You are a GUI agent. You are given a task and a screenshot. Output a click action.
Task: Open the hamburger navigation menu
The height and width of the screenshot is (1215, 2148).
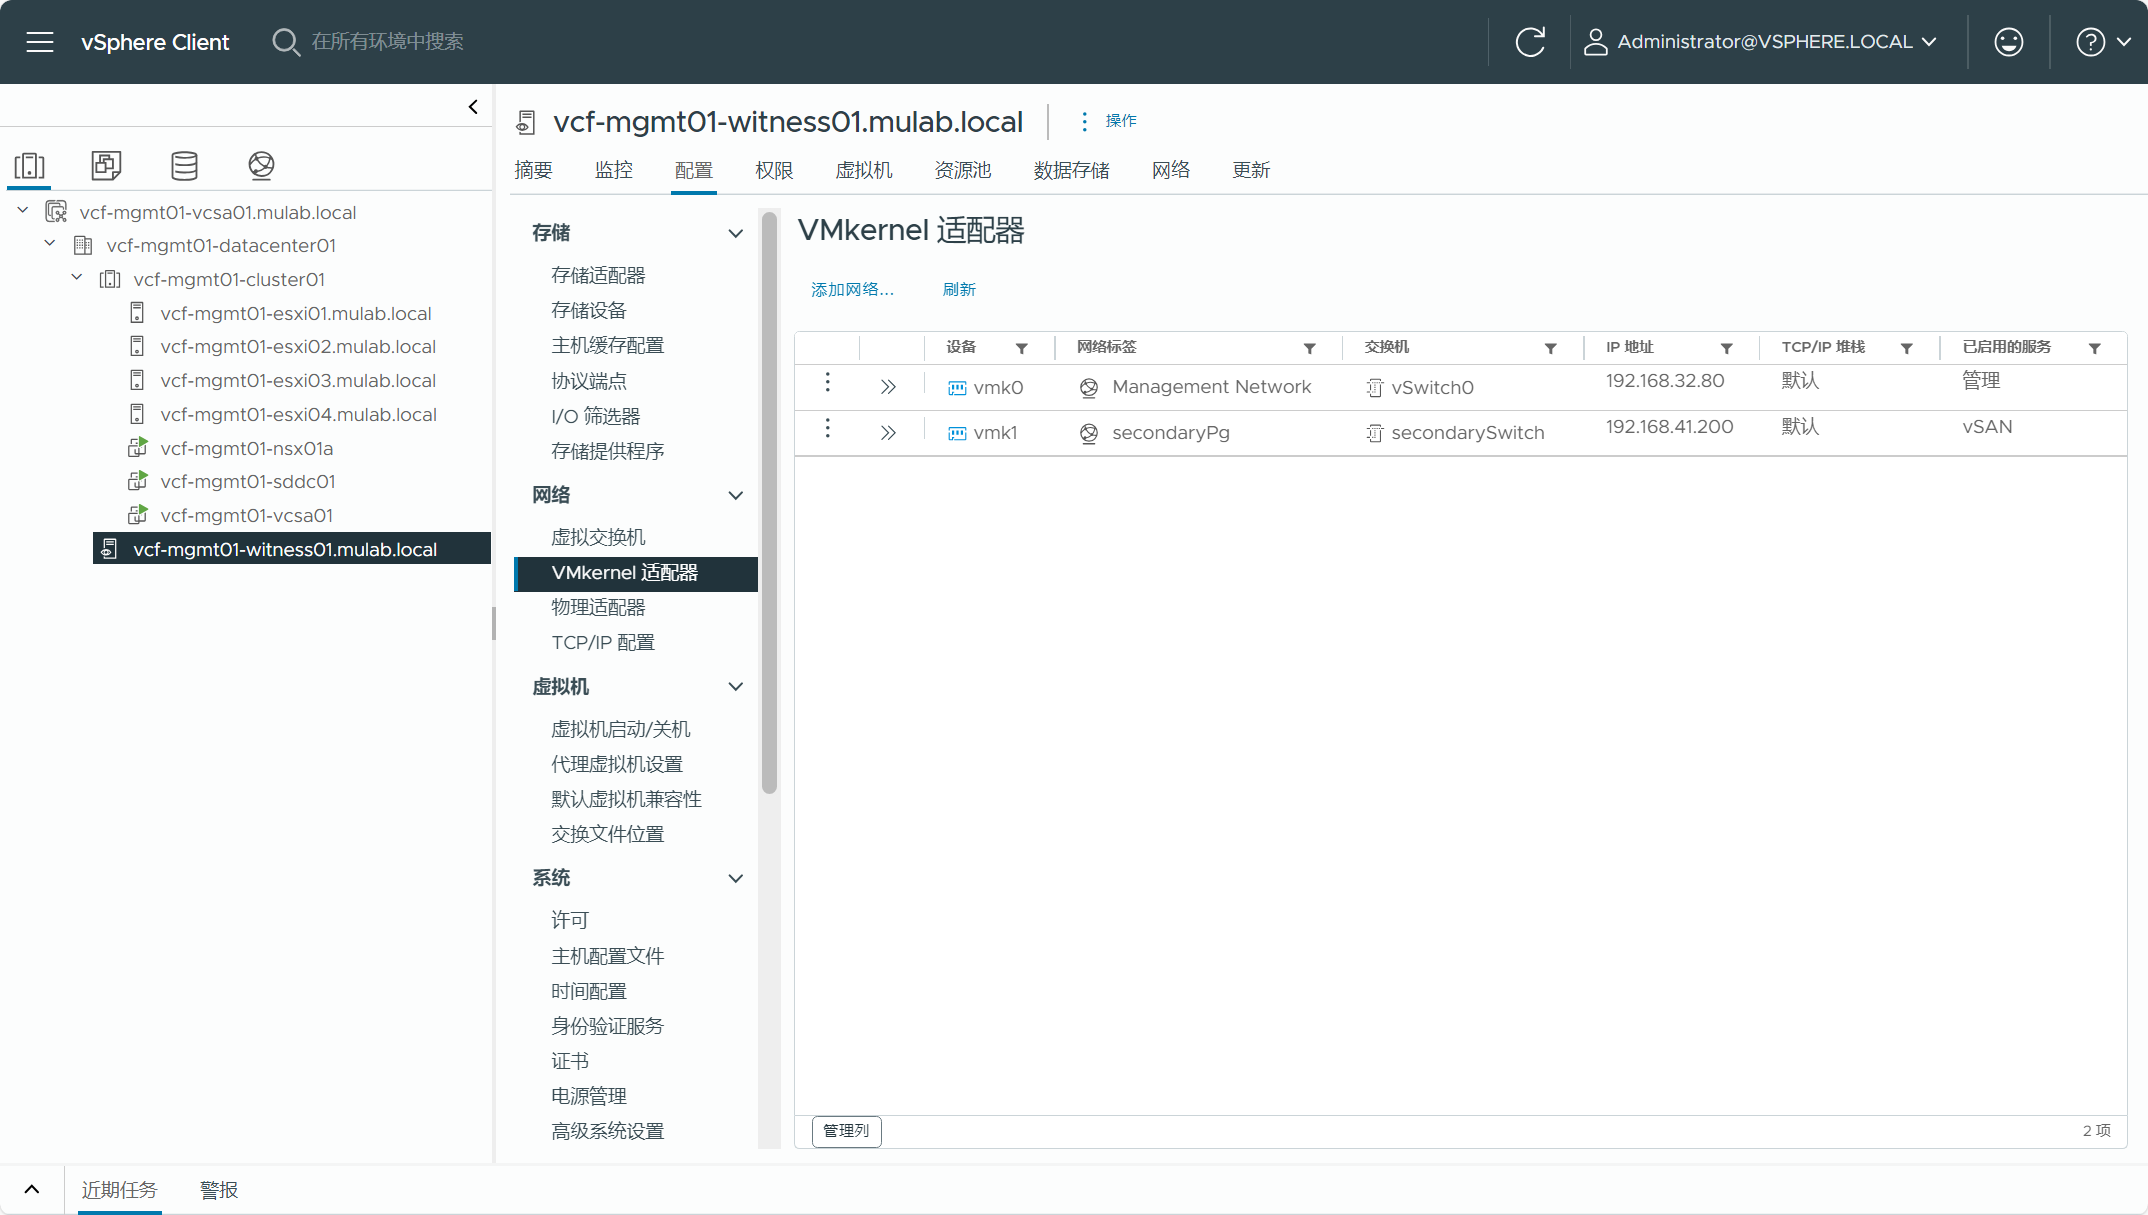[40, 42]
